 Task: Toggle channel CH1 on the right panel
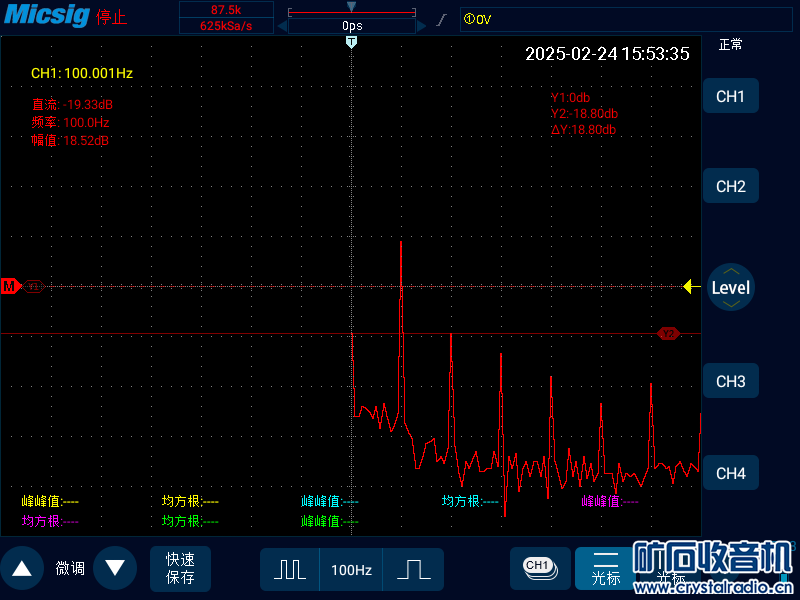coord(730,96)
